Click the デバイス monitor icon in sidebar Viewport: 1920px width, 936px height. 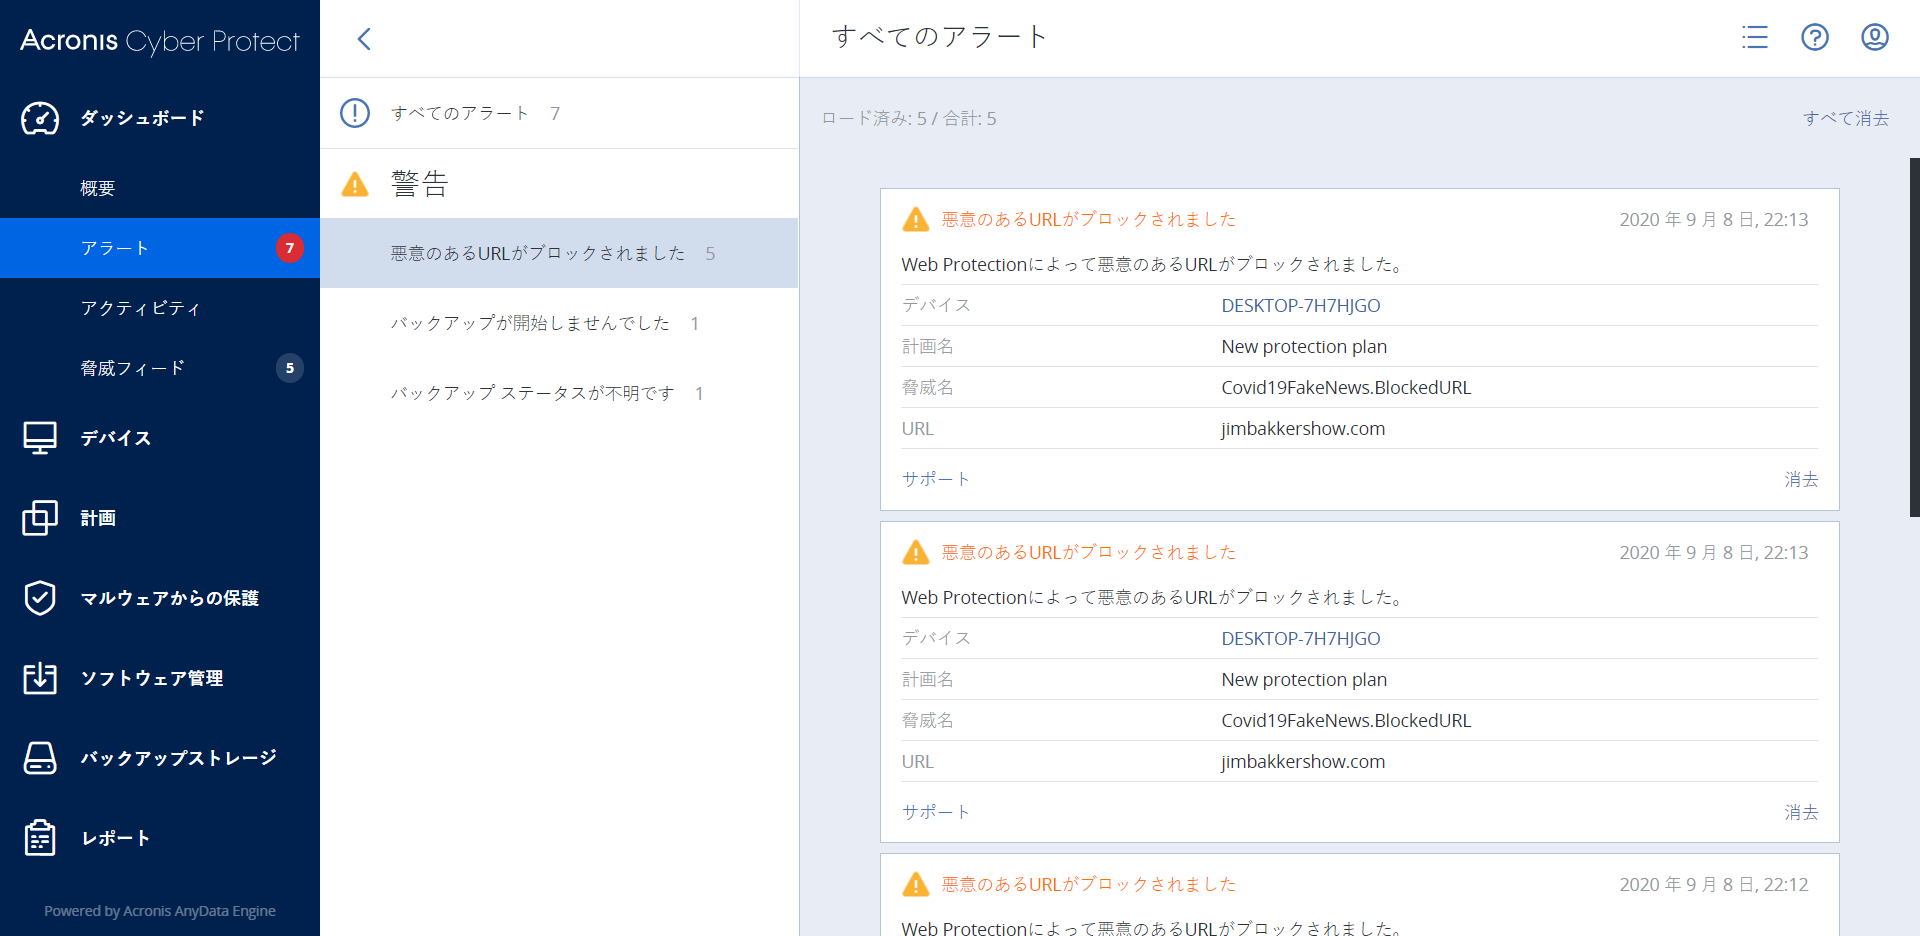(40, 438)
